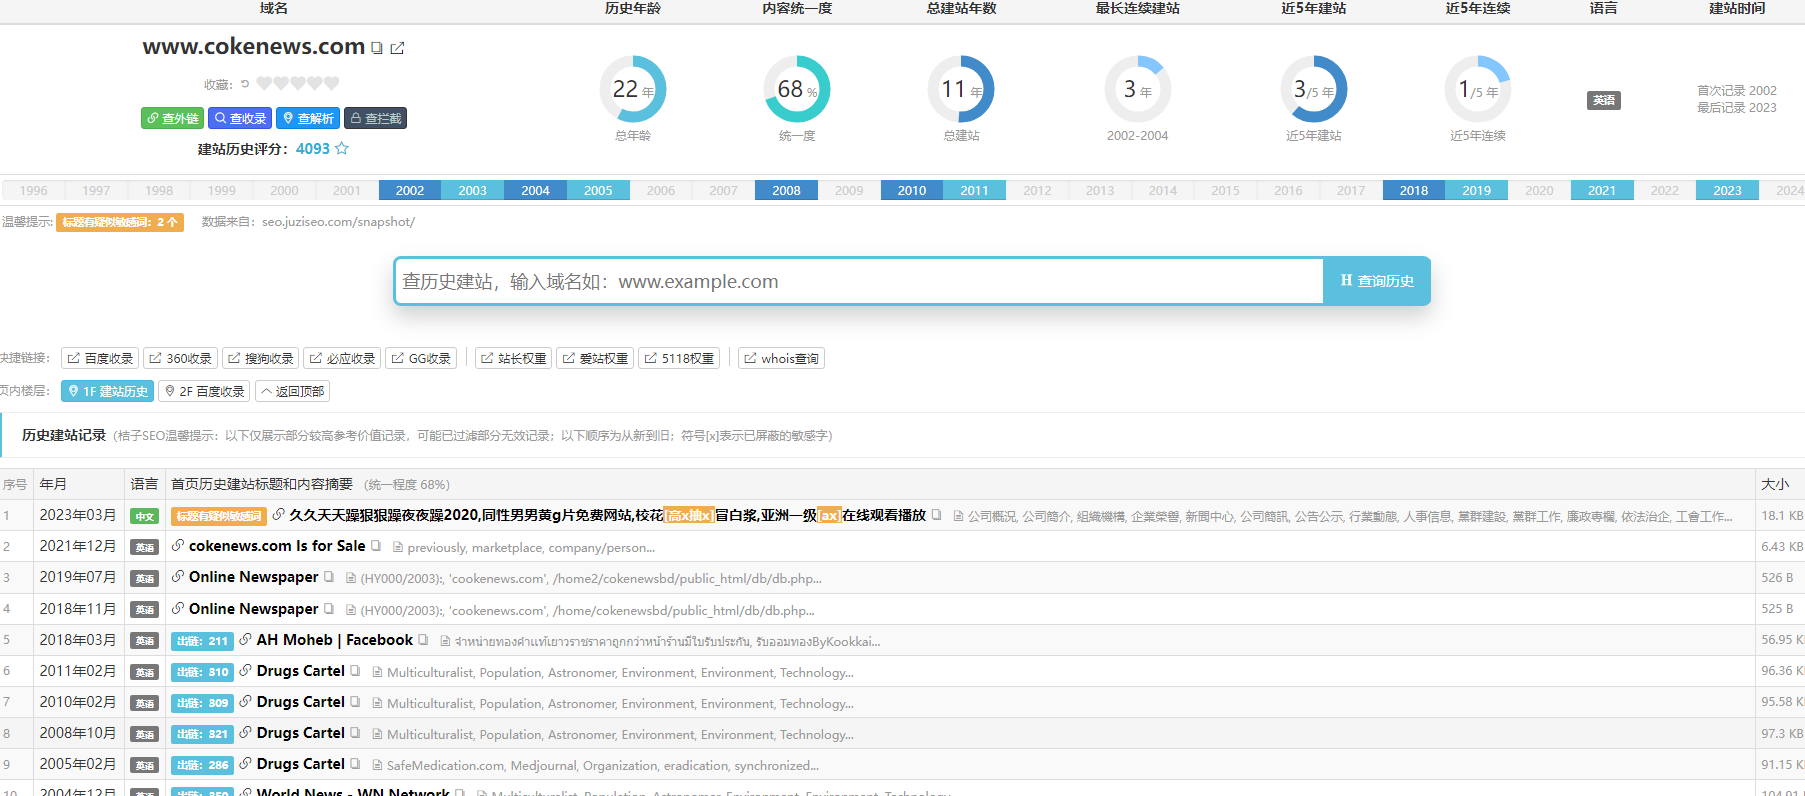The image size is (1805, 796).
Task: Copy title icon for the 2023年03月 record
Action: pyautogui.click(x=936, y=515)
